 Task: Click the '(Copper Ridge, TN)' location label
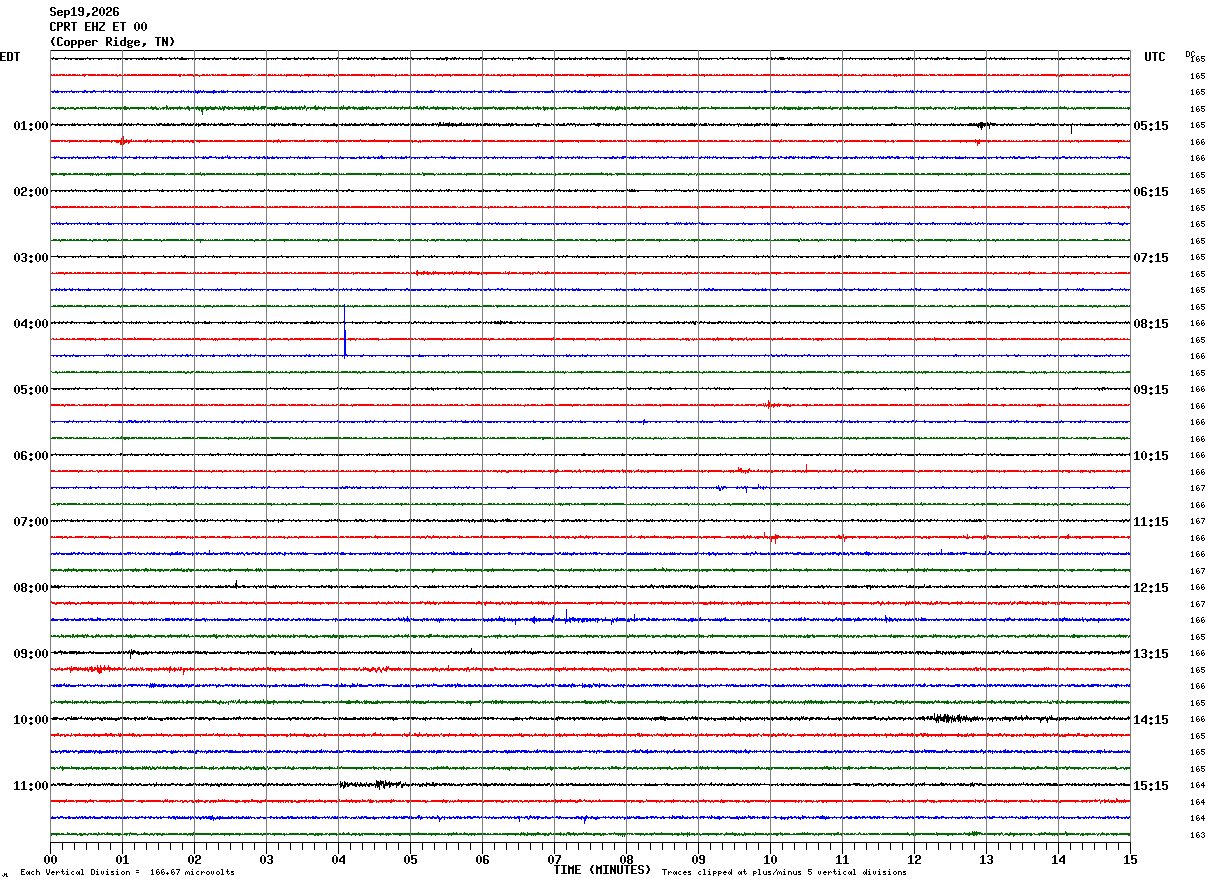coord(112,42)
